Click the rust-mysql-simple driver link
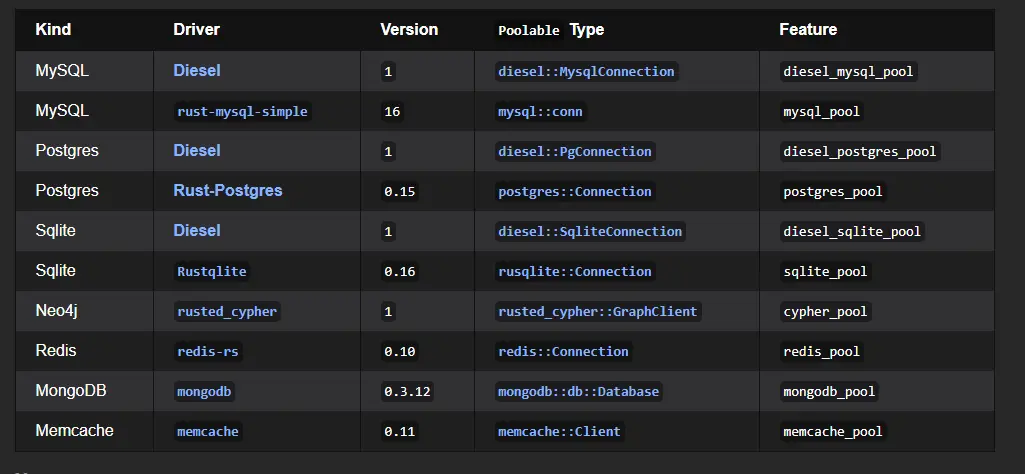 [243, 111]
